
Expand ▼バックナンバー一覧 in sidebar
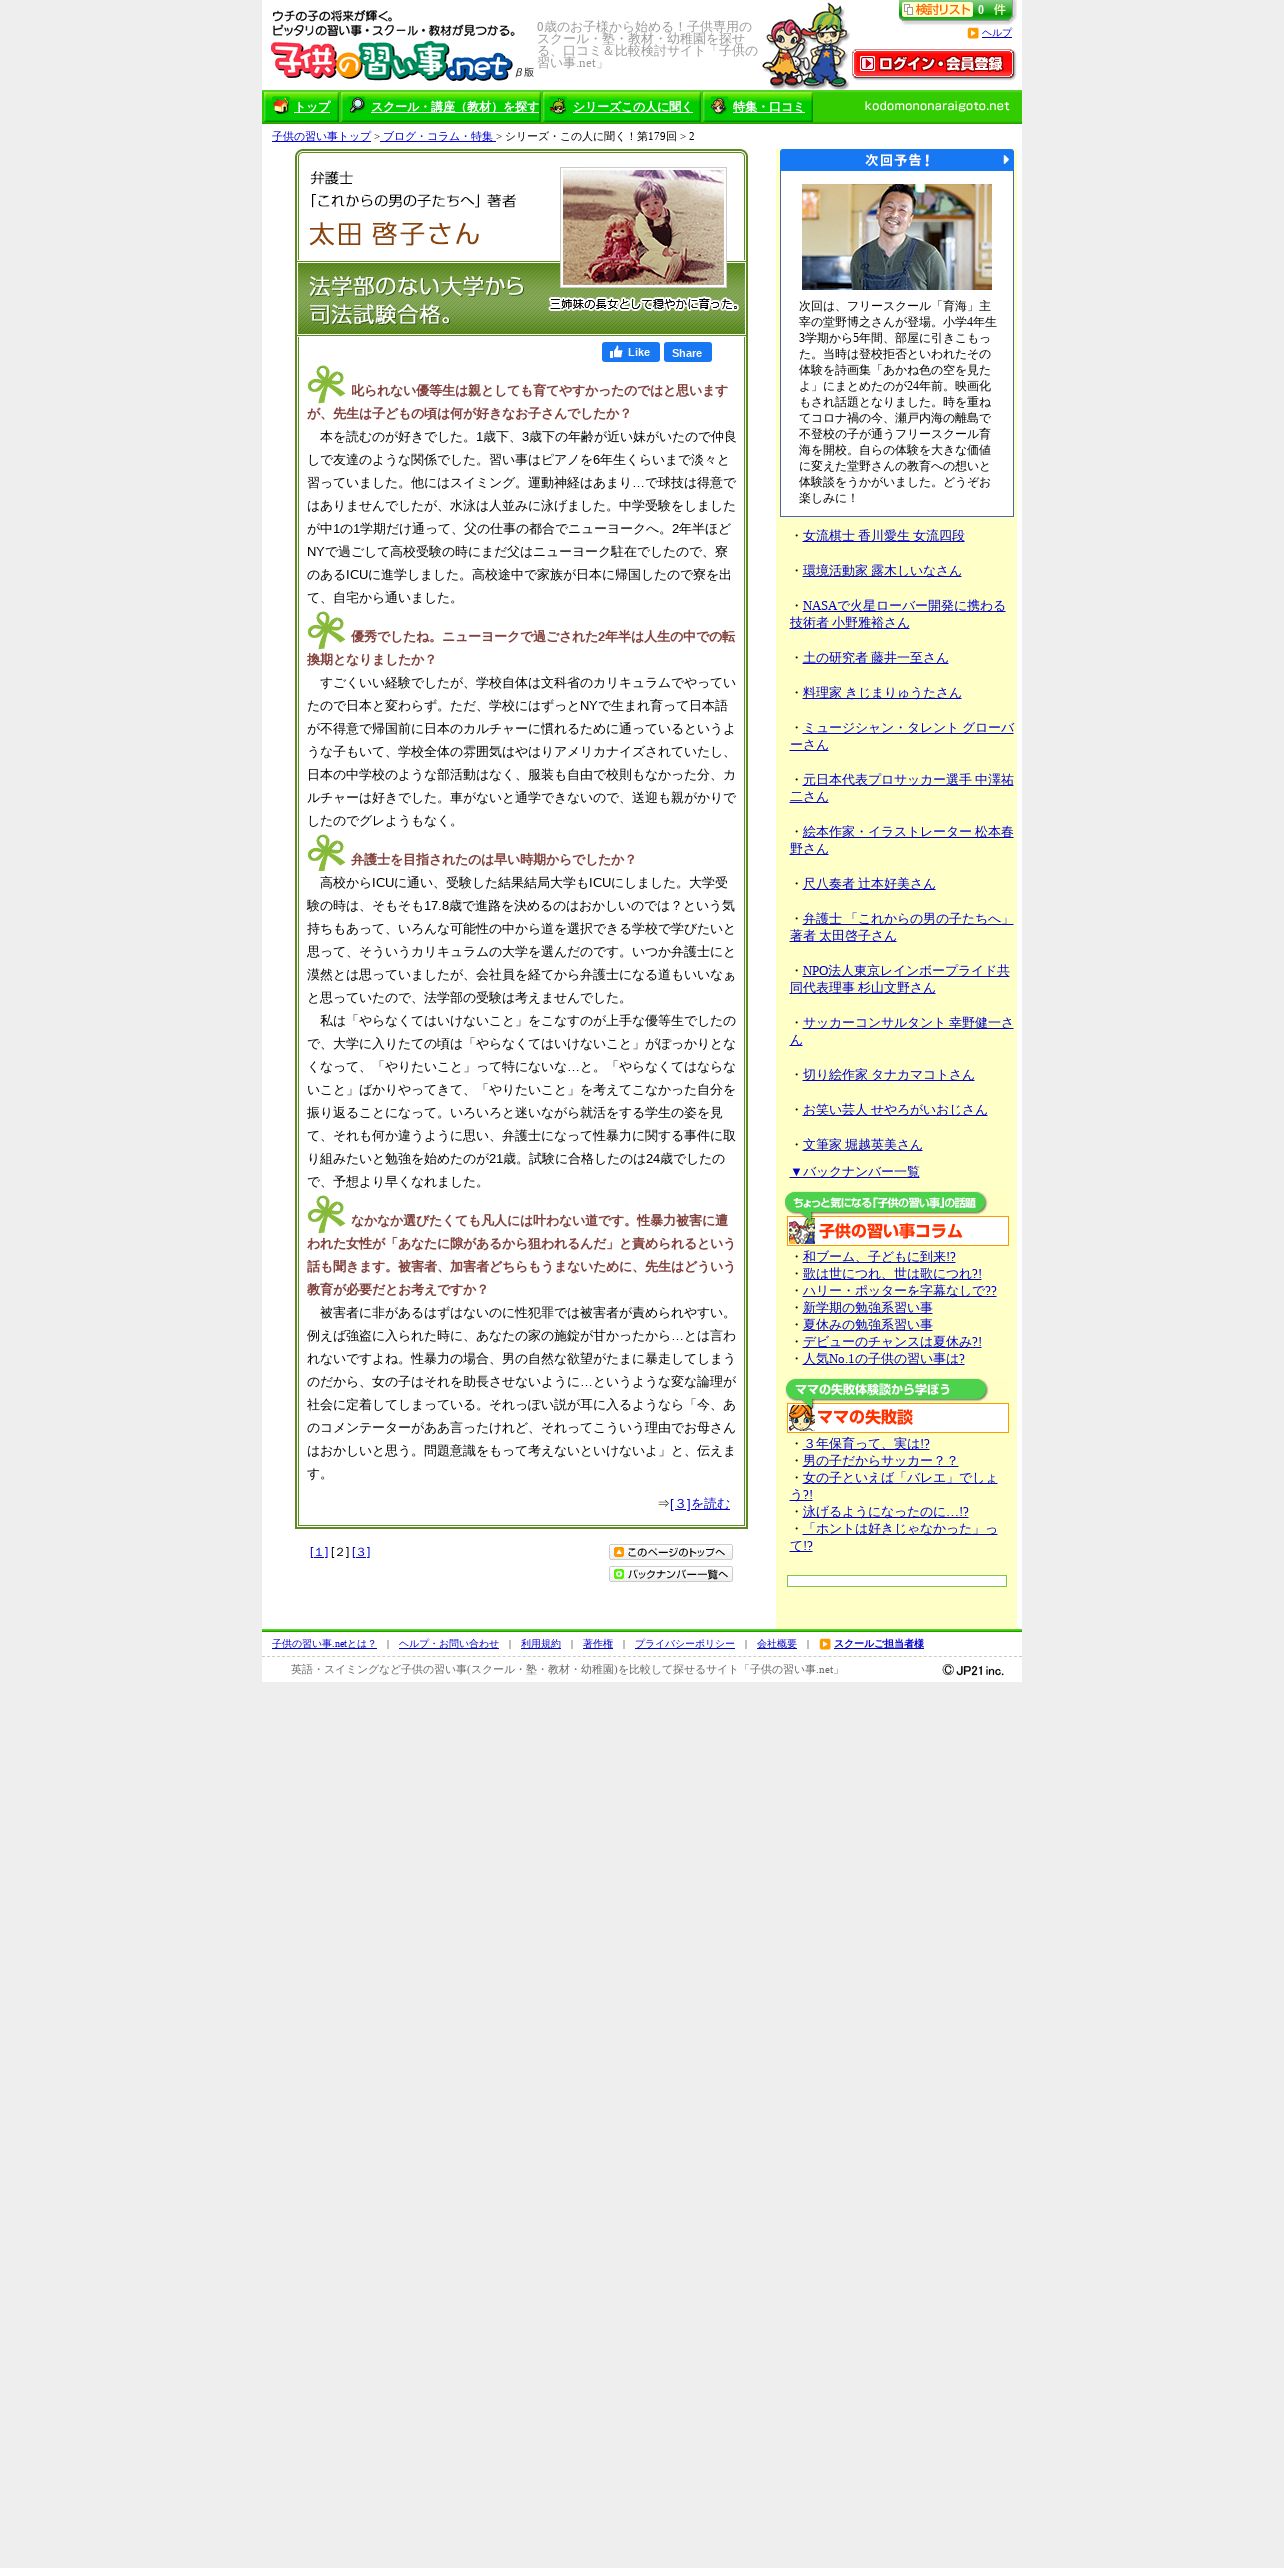pos(854,1172)
